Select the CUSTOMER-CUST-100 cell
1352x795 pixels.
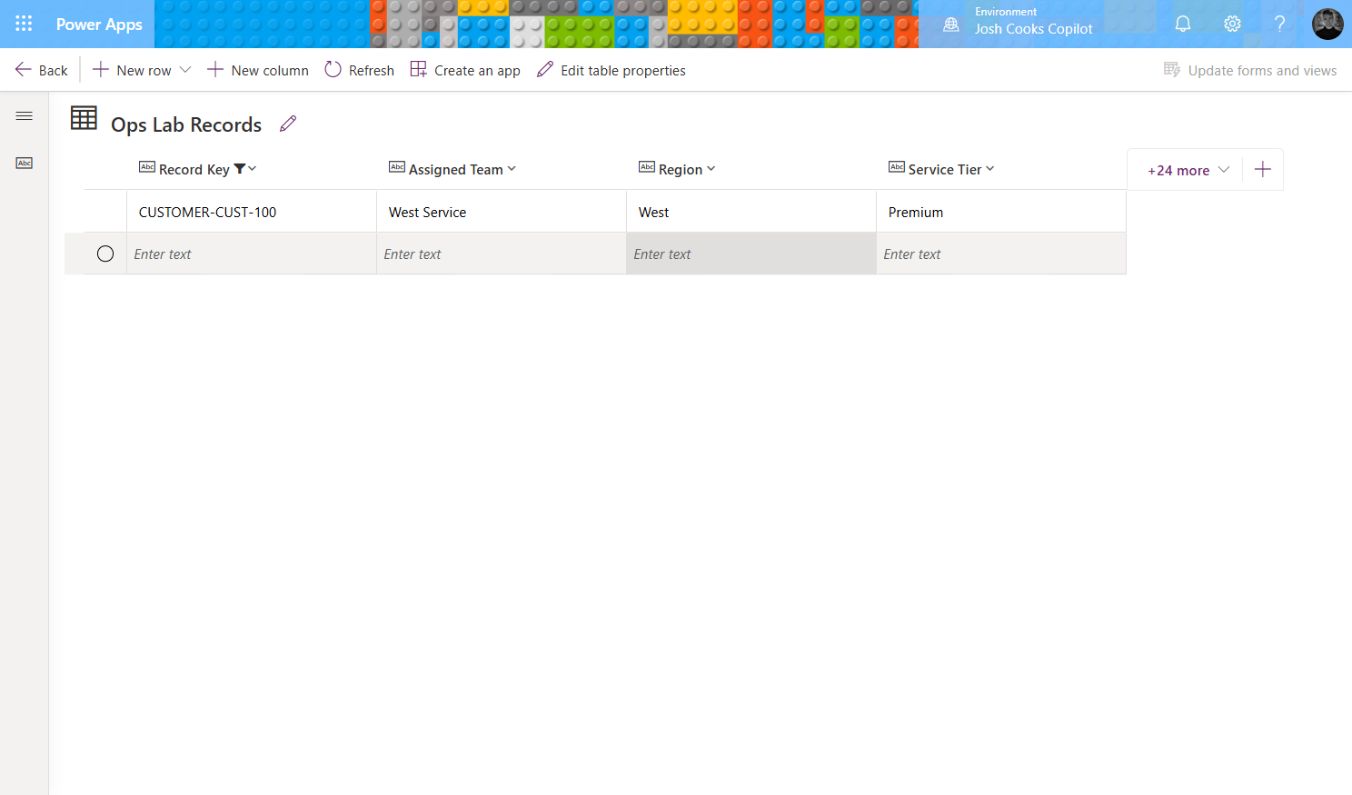(251, 212)
